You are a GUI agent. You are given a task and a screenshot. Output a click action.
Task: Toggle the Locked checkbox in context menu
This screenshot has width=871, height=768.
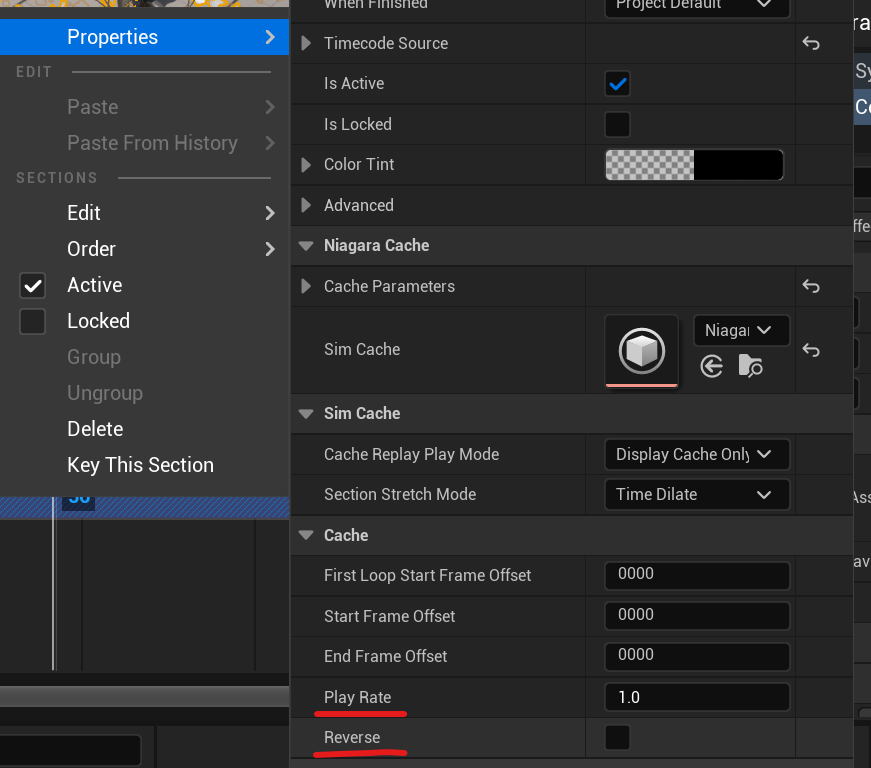point(33,322)
